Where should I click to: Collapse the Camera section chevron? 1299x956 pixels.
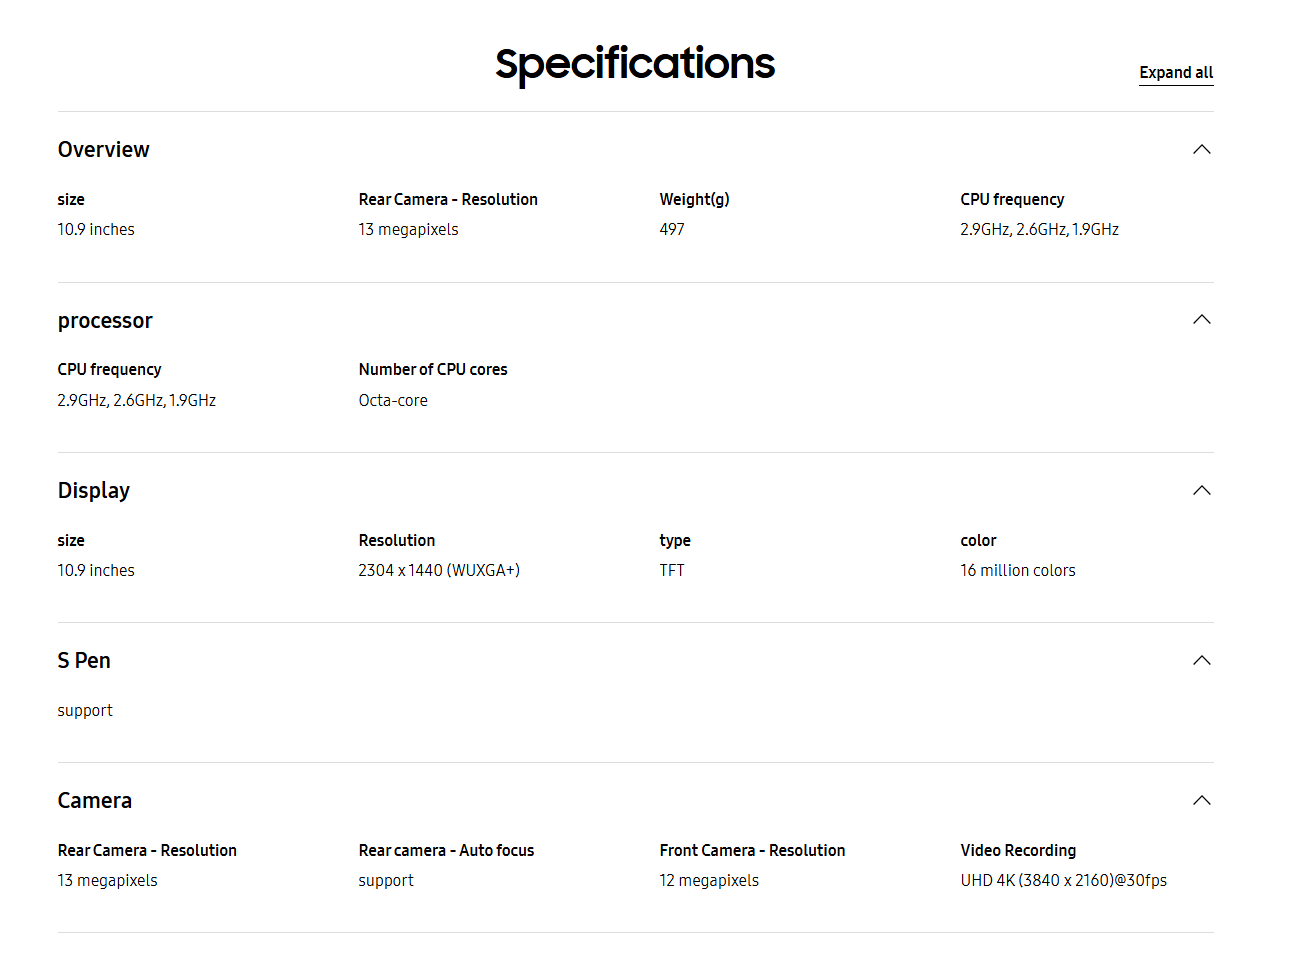pos(1202,801)
